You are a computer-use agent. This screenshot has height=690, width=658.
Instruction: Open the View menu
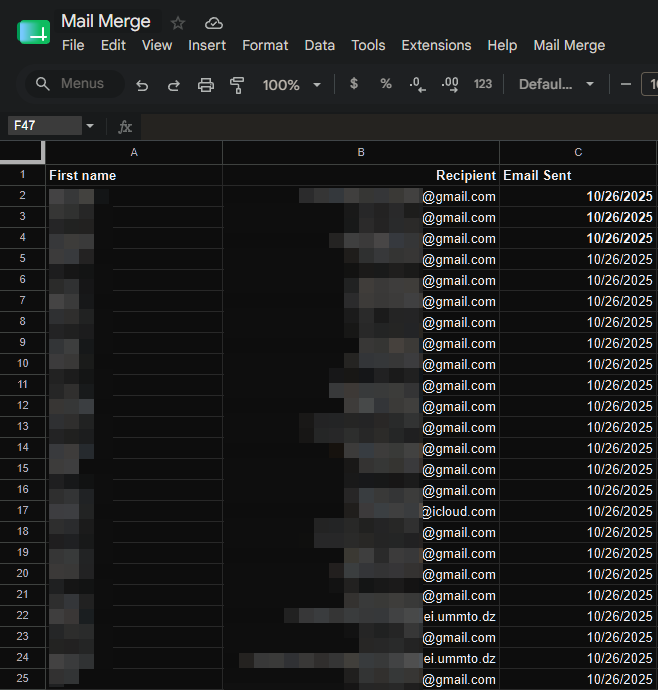(x=157, y=45)
